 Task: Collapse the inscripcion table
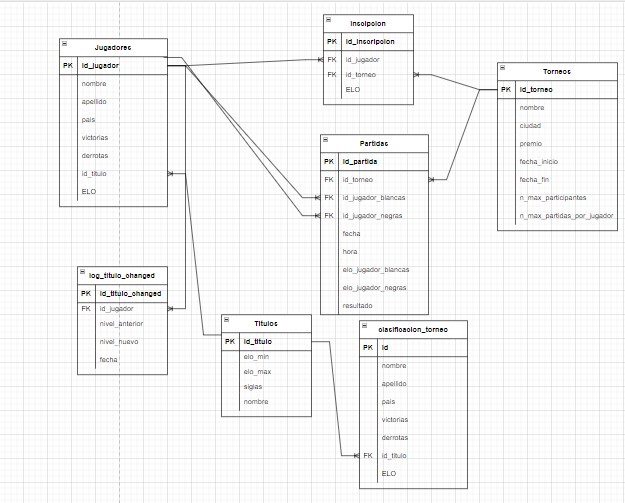click(329, 21)
